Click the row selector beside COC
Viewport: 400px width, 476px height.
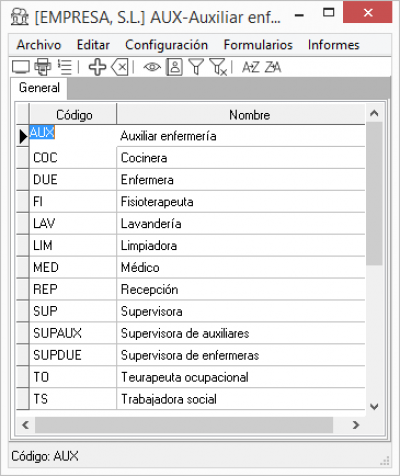coord(23,158)
